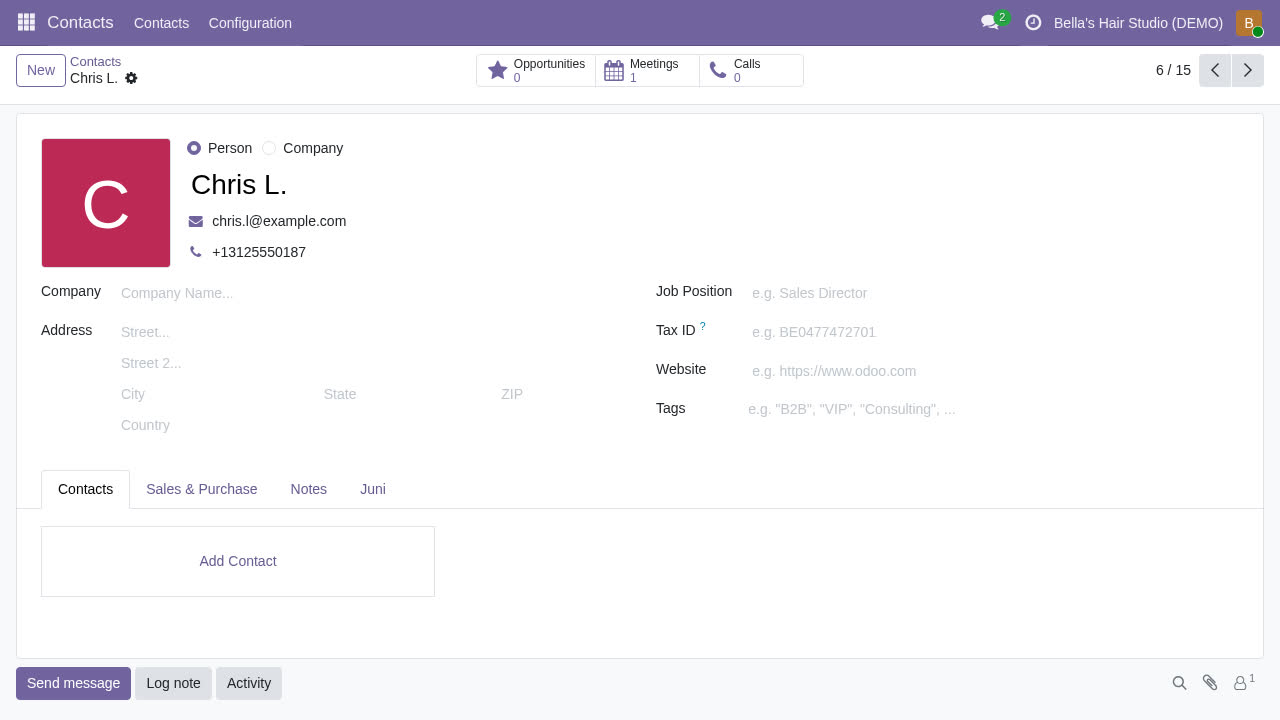Select the Contacts tab
This screenshot has width=1280, height=720.
85,489
